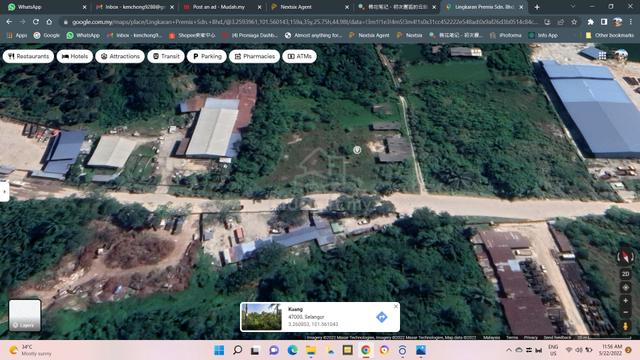This screenshot has width=640, height=360.
Task: Open taskbar Search
Action: [x=237, y=350]
